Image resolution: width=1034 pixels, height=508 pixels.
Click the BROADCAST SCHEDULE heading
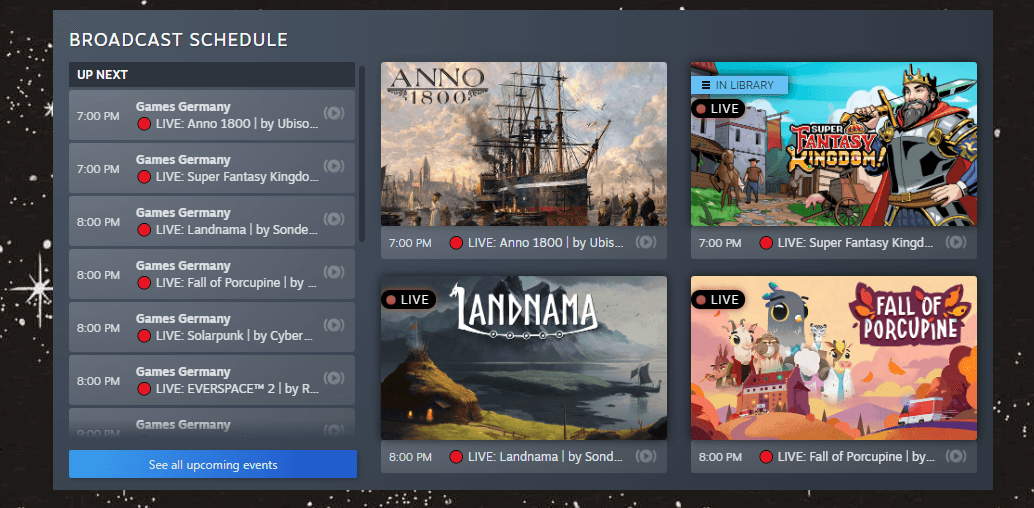point(179,40)
